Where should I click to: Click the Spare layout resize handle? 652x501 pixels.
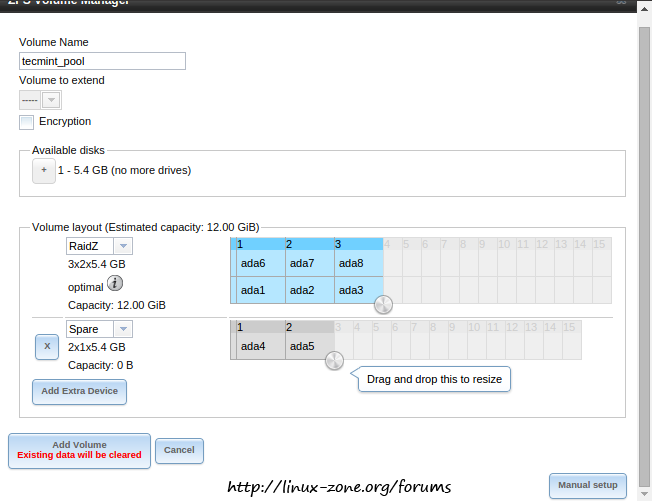(334, 360)
